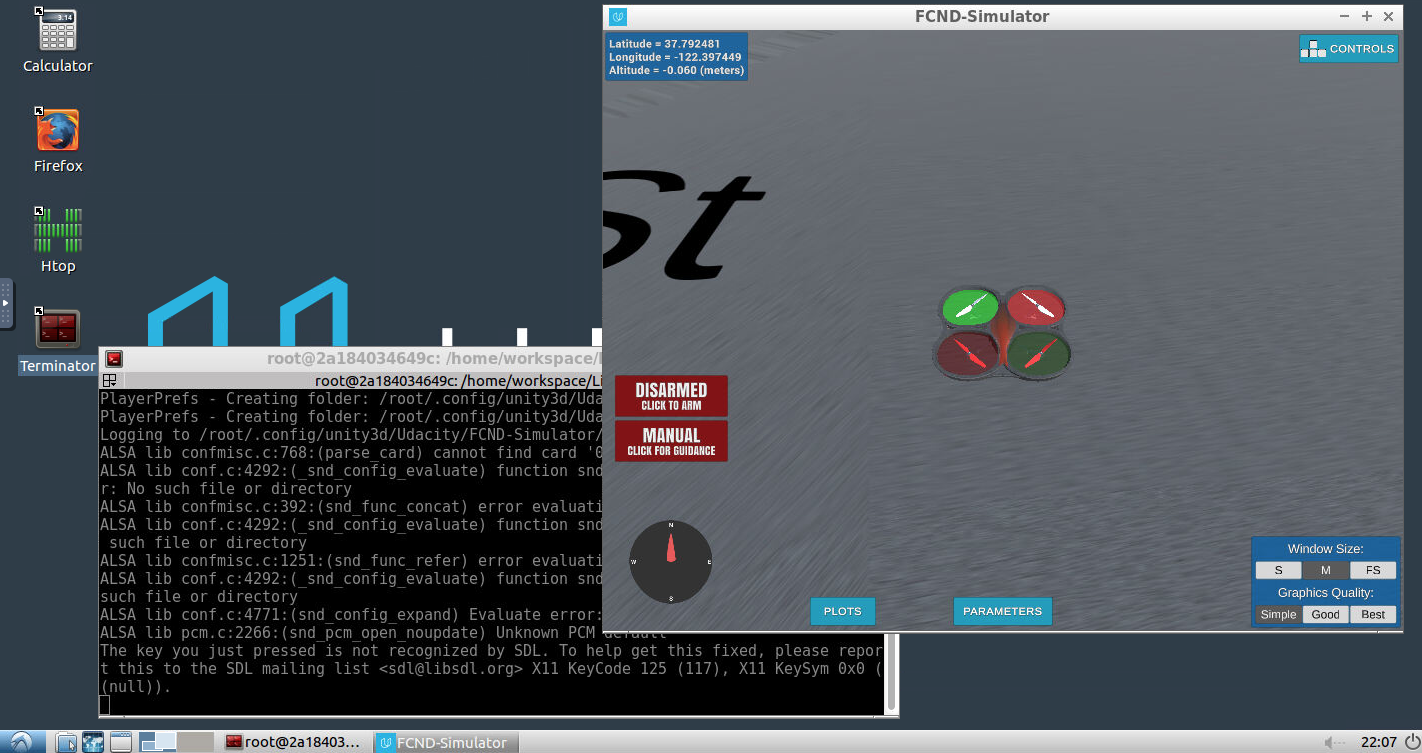Click the compass widget in the simulator
The width and height of the screenshot is (1422, 753).
click(x=670, y=561)
